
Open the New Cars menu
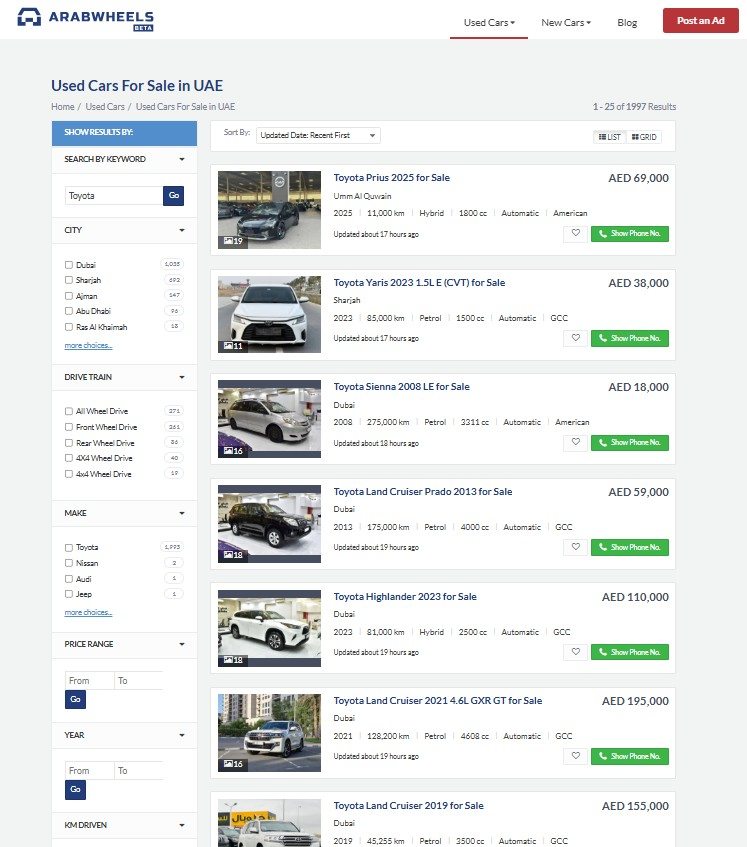(x=566, y=22)
